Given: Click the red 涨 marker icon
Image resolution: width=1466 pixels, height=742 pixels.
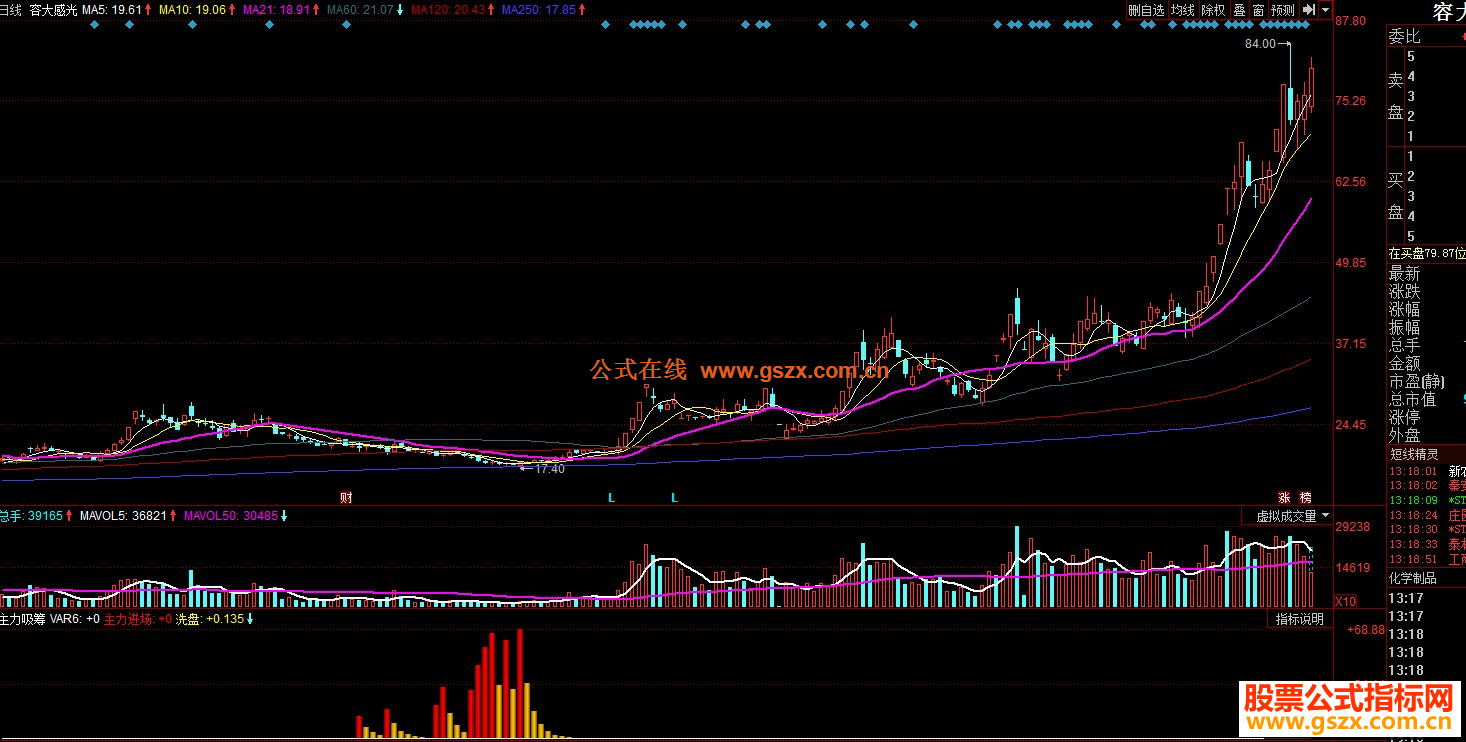Looking at the screenshot, I should [x=1283, y=497].
